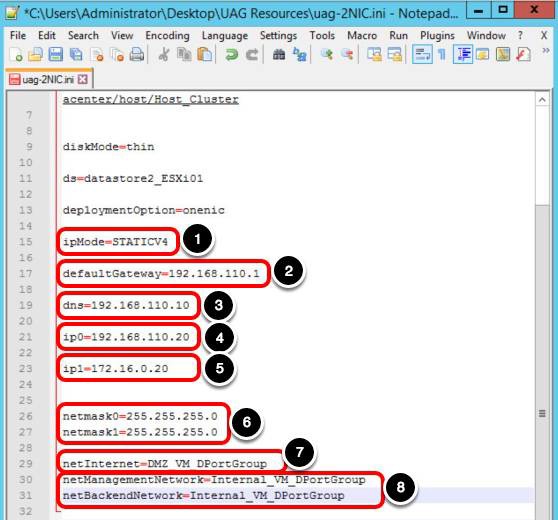Click line number 29 in margin

(x=25, y=464)
